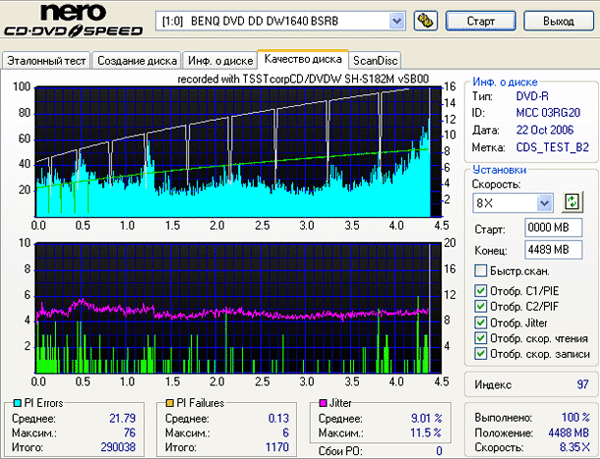Disable the Отобр. скор. записи checkbox
Image resolution: width=600 pixels, height=459 pixels.
click(482, 354)
